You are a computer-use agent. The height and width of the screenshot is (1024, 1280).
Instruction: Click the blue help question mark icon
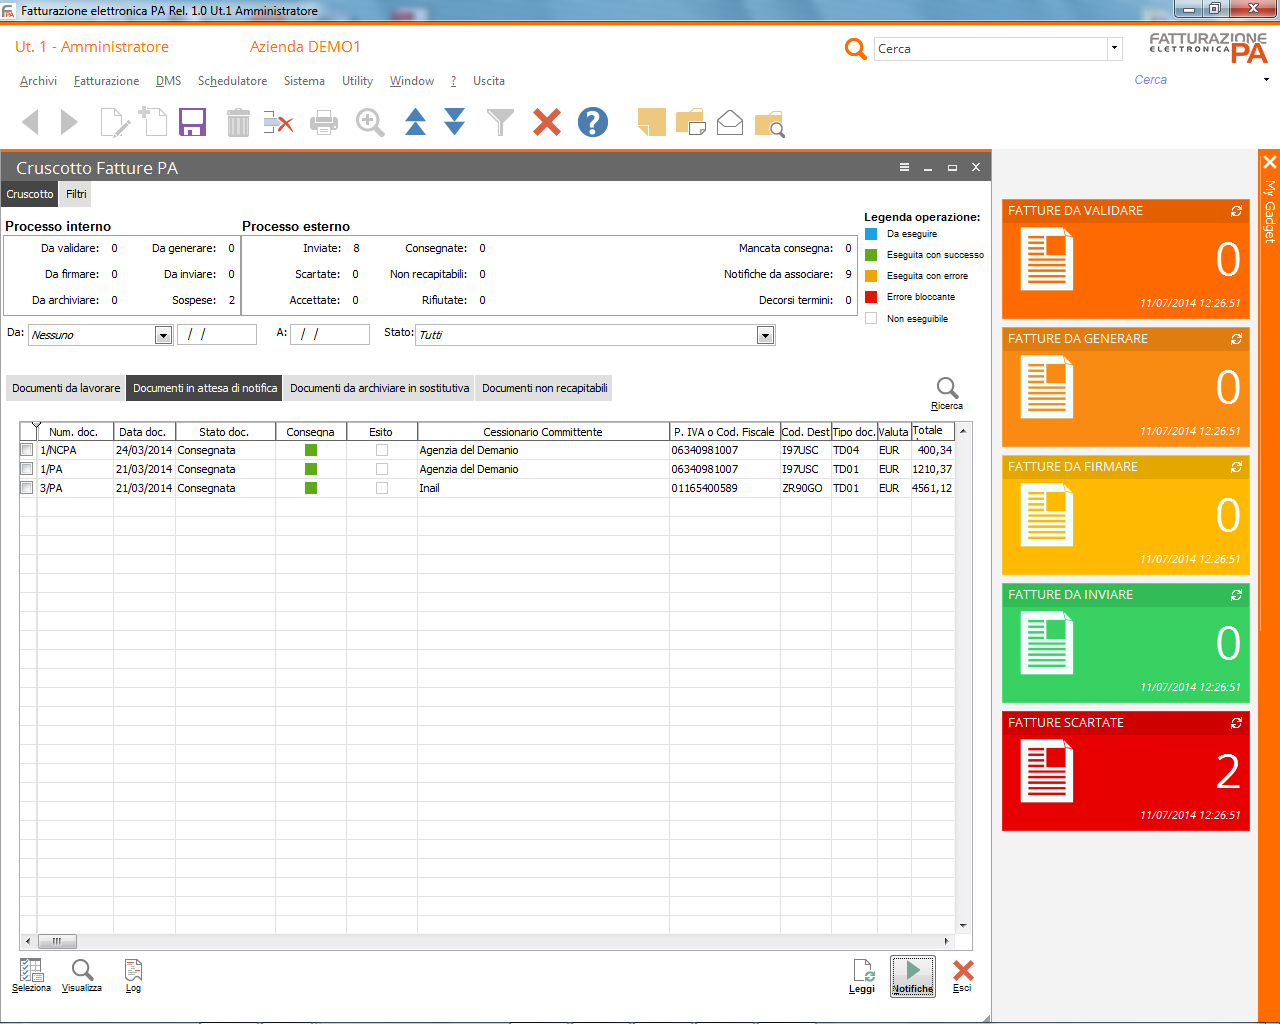(593, 122)
